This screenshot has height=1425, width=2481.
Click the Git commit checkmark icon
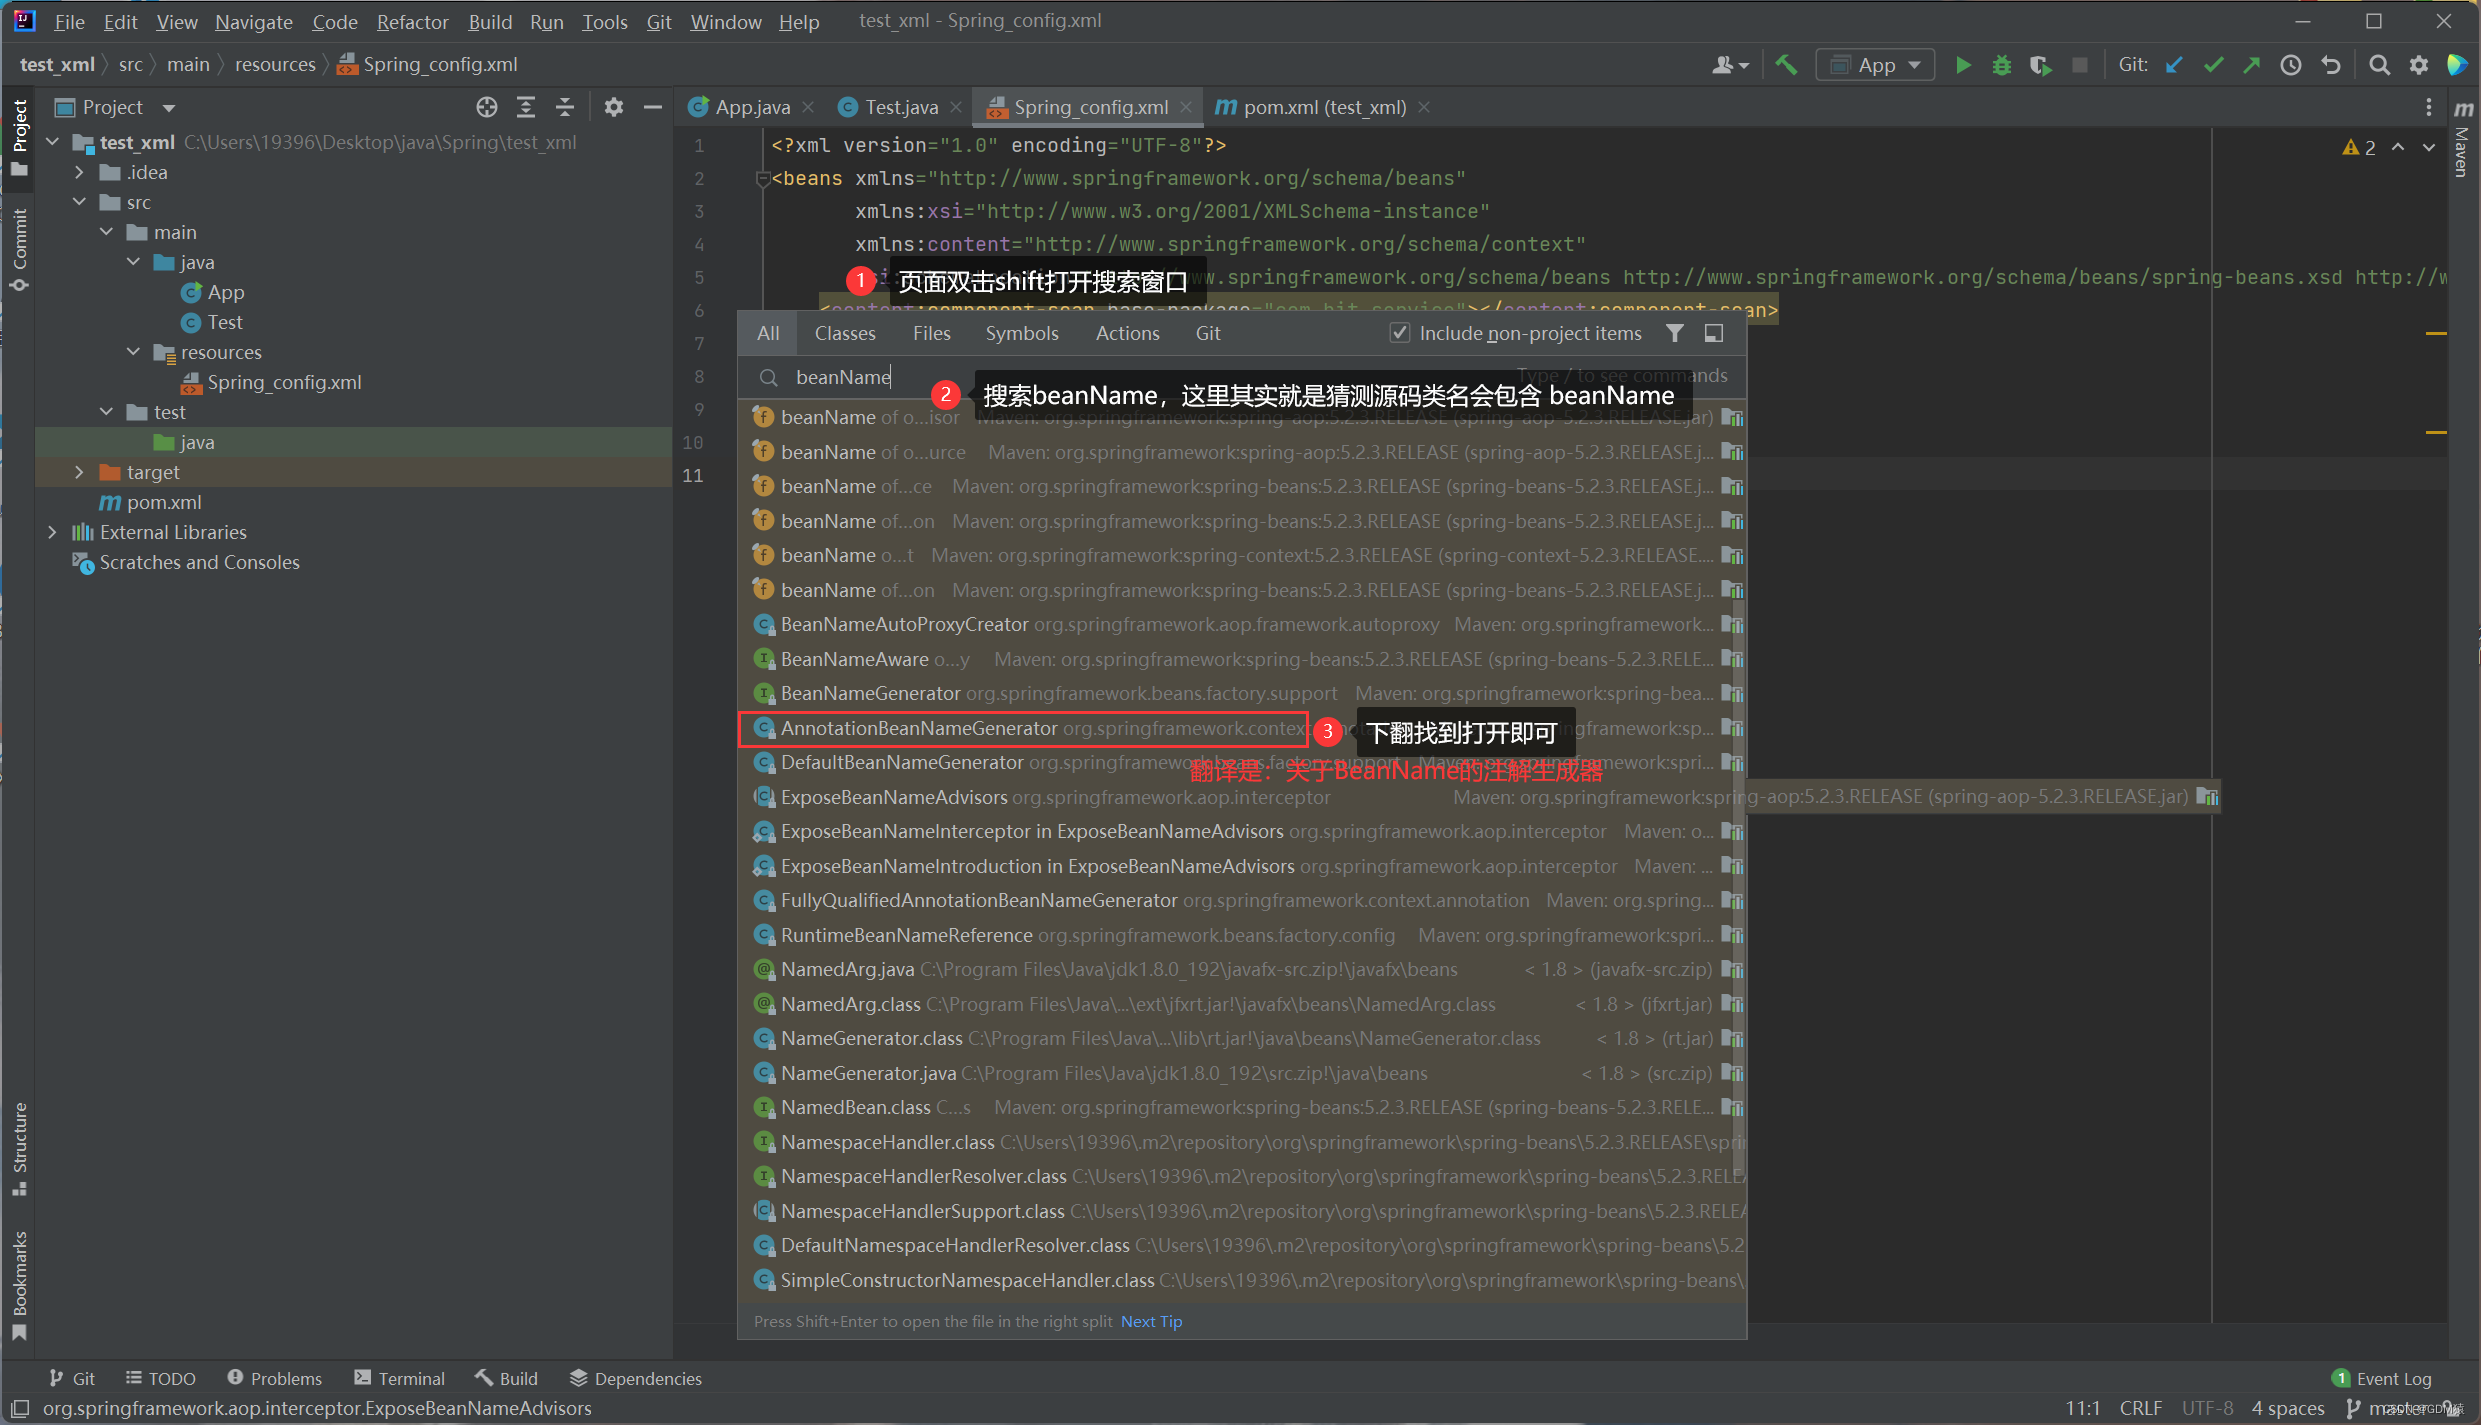pyautogui.click(x=2213, y=65)
